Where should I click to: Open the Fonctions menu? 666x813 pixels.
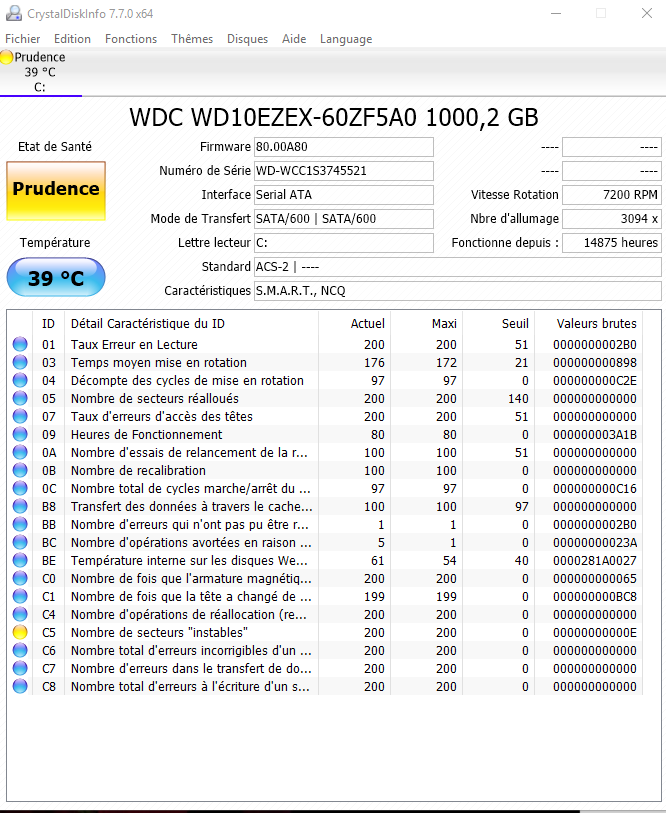point(131,39)
